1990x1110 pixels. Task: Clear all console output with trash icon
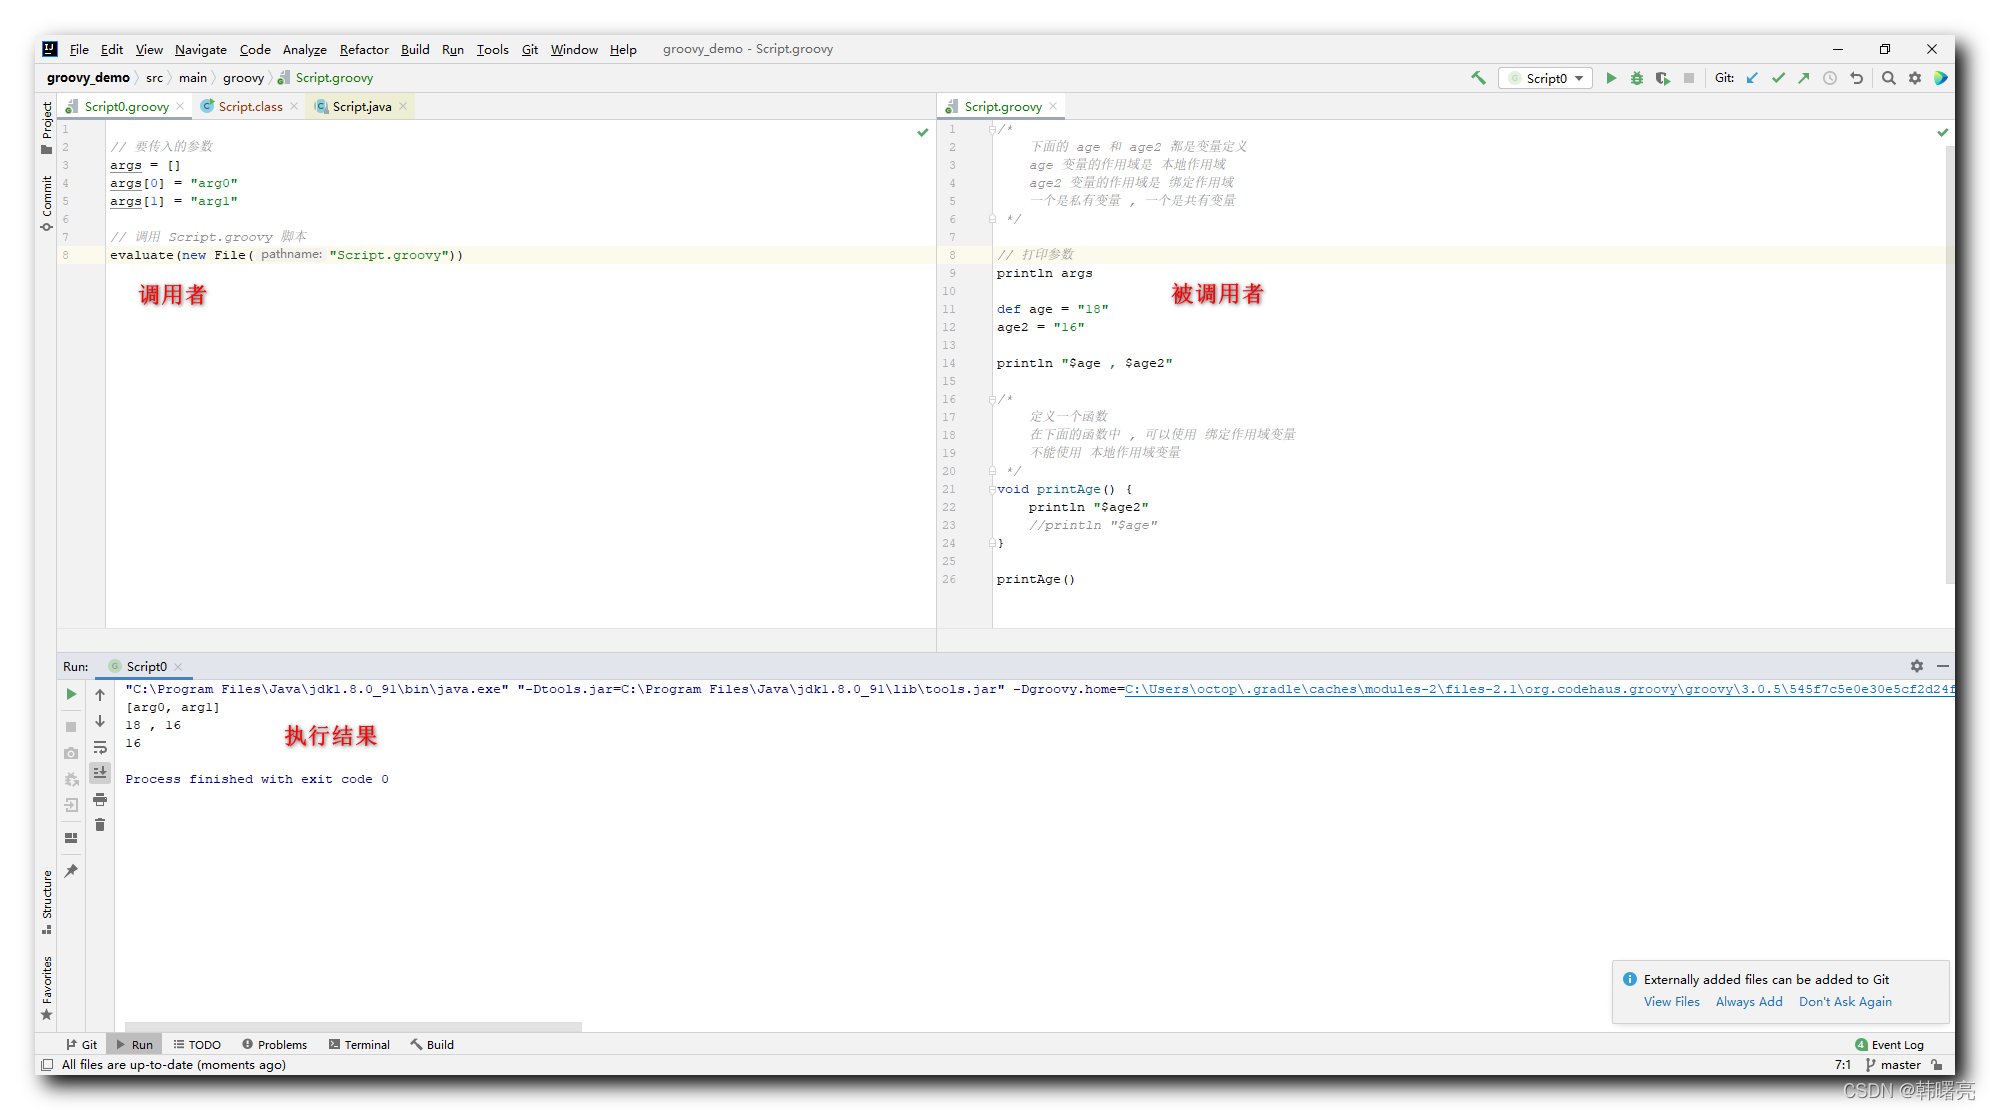100,825
